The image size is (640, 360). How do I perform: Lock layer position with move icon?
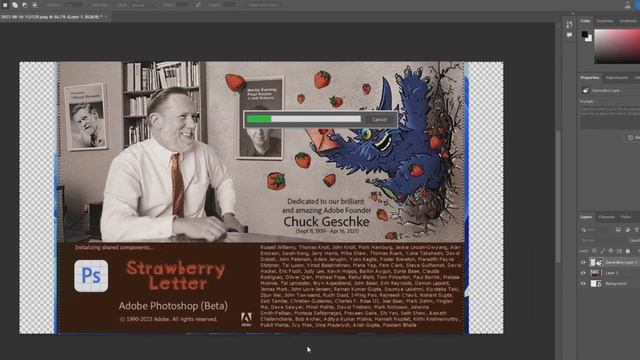(x=611, y=251)
